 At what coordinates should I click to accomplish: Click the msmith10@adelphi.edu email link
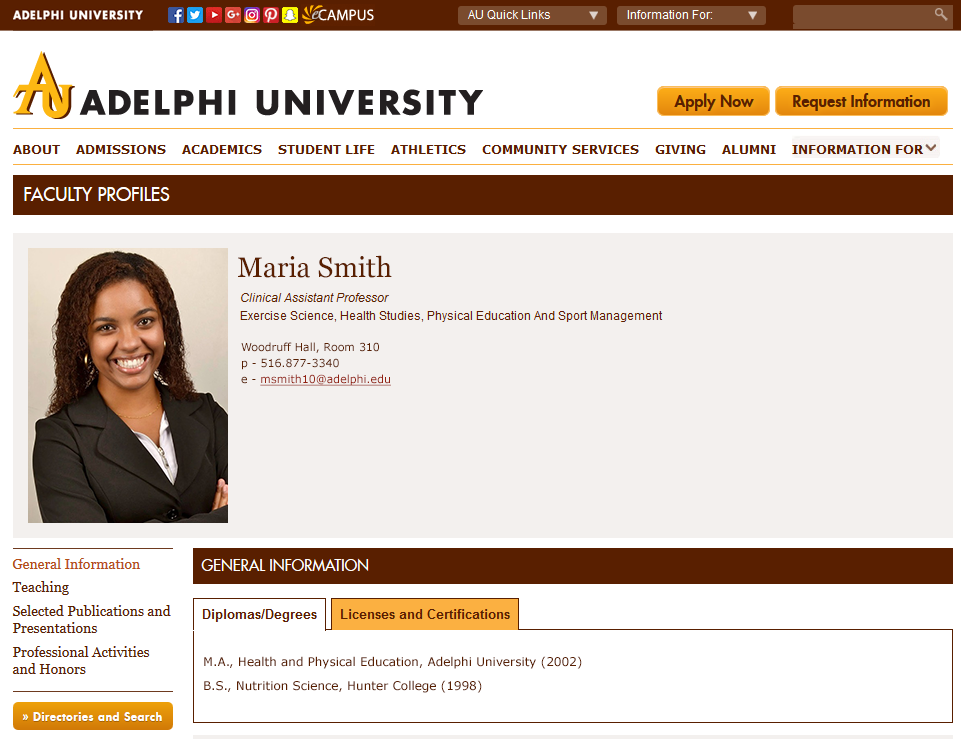(325, 380)
